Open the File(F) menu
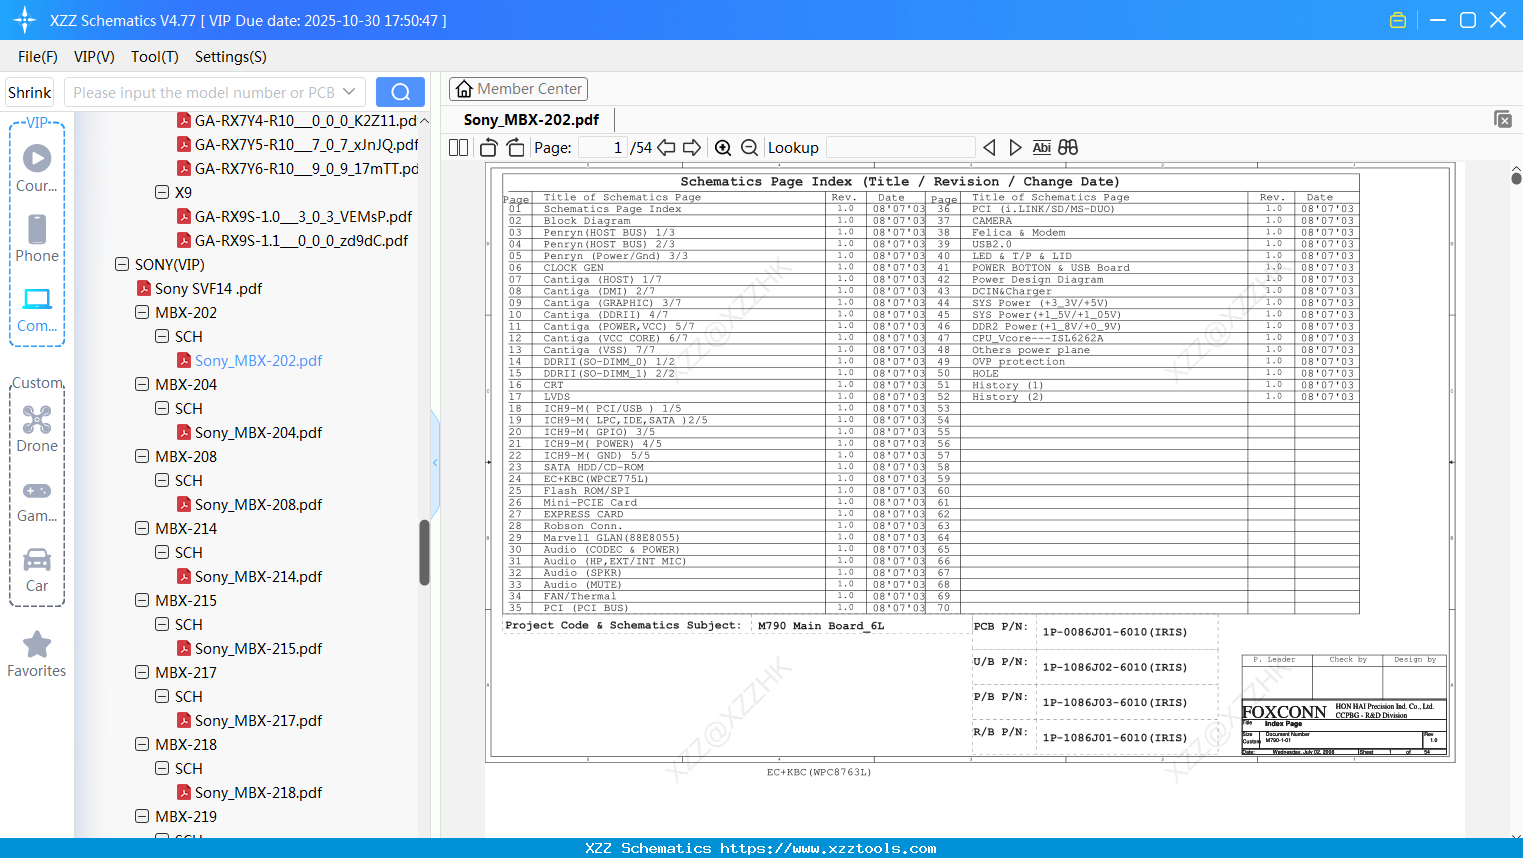Image resolution: width=1523 pixels, height=858 pixels. point(38,57)
